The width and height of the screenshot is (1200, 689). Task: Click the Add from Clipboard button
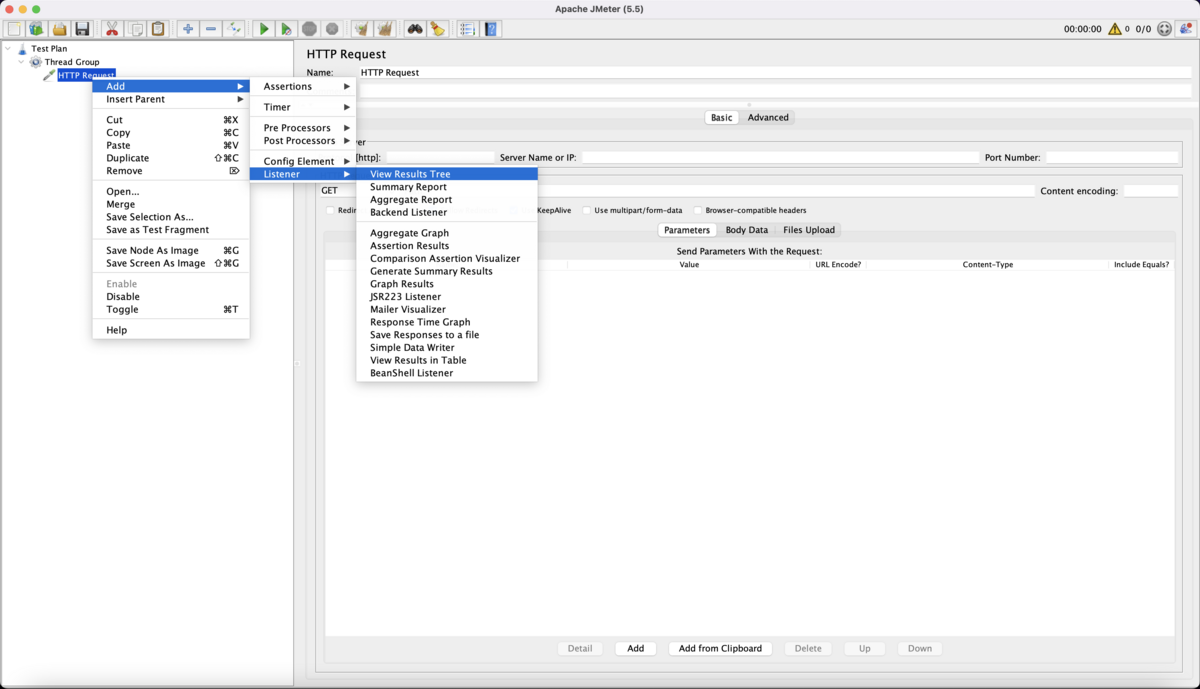720,648
